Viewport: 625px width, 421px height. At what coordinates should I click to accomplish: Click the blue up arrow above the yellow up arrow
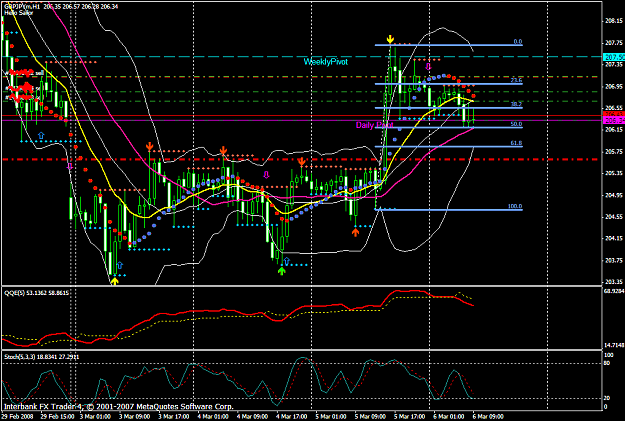[x=120, y=265]
